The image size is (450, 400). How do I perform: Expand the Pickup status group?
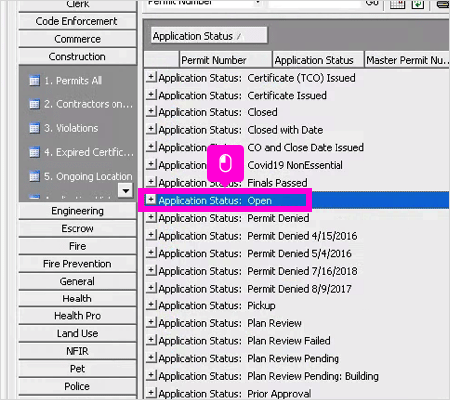[151, 305]
